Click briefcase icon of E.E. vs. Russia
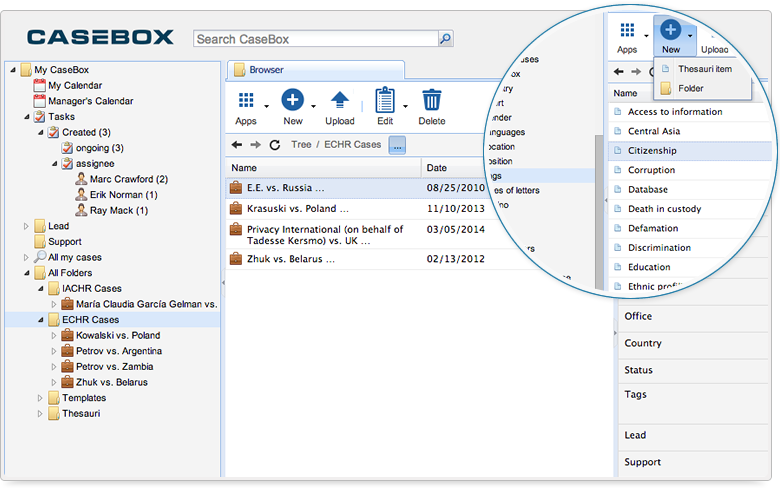 (236, 188)
